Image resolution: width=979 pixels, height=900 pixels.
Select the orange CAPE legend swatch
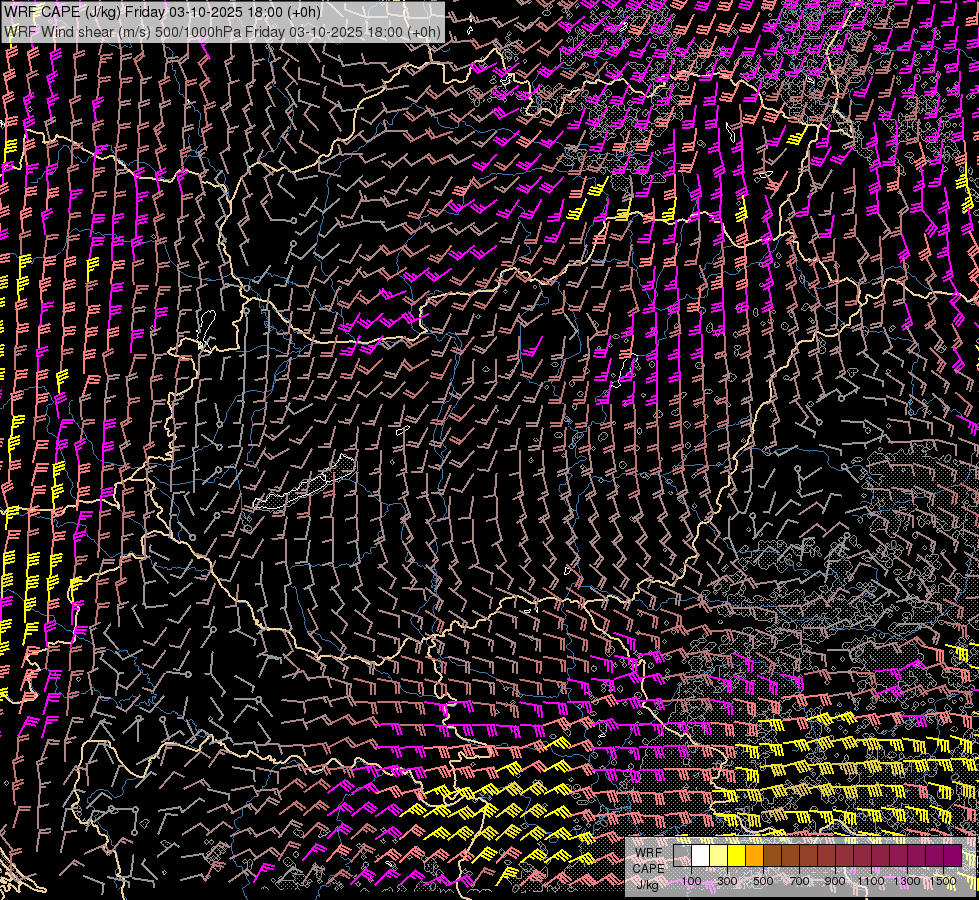[754, 855]
